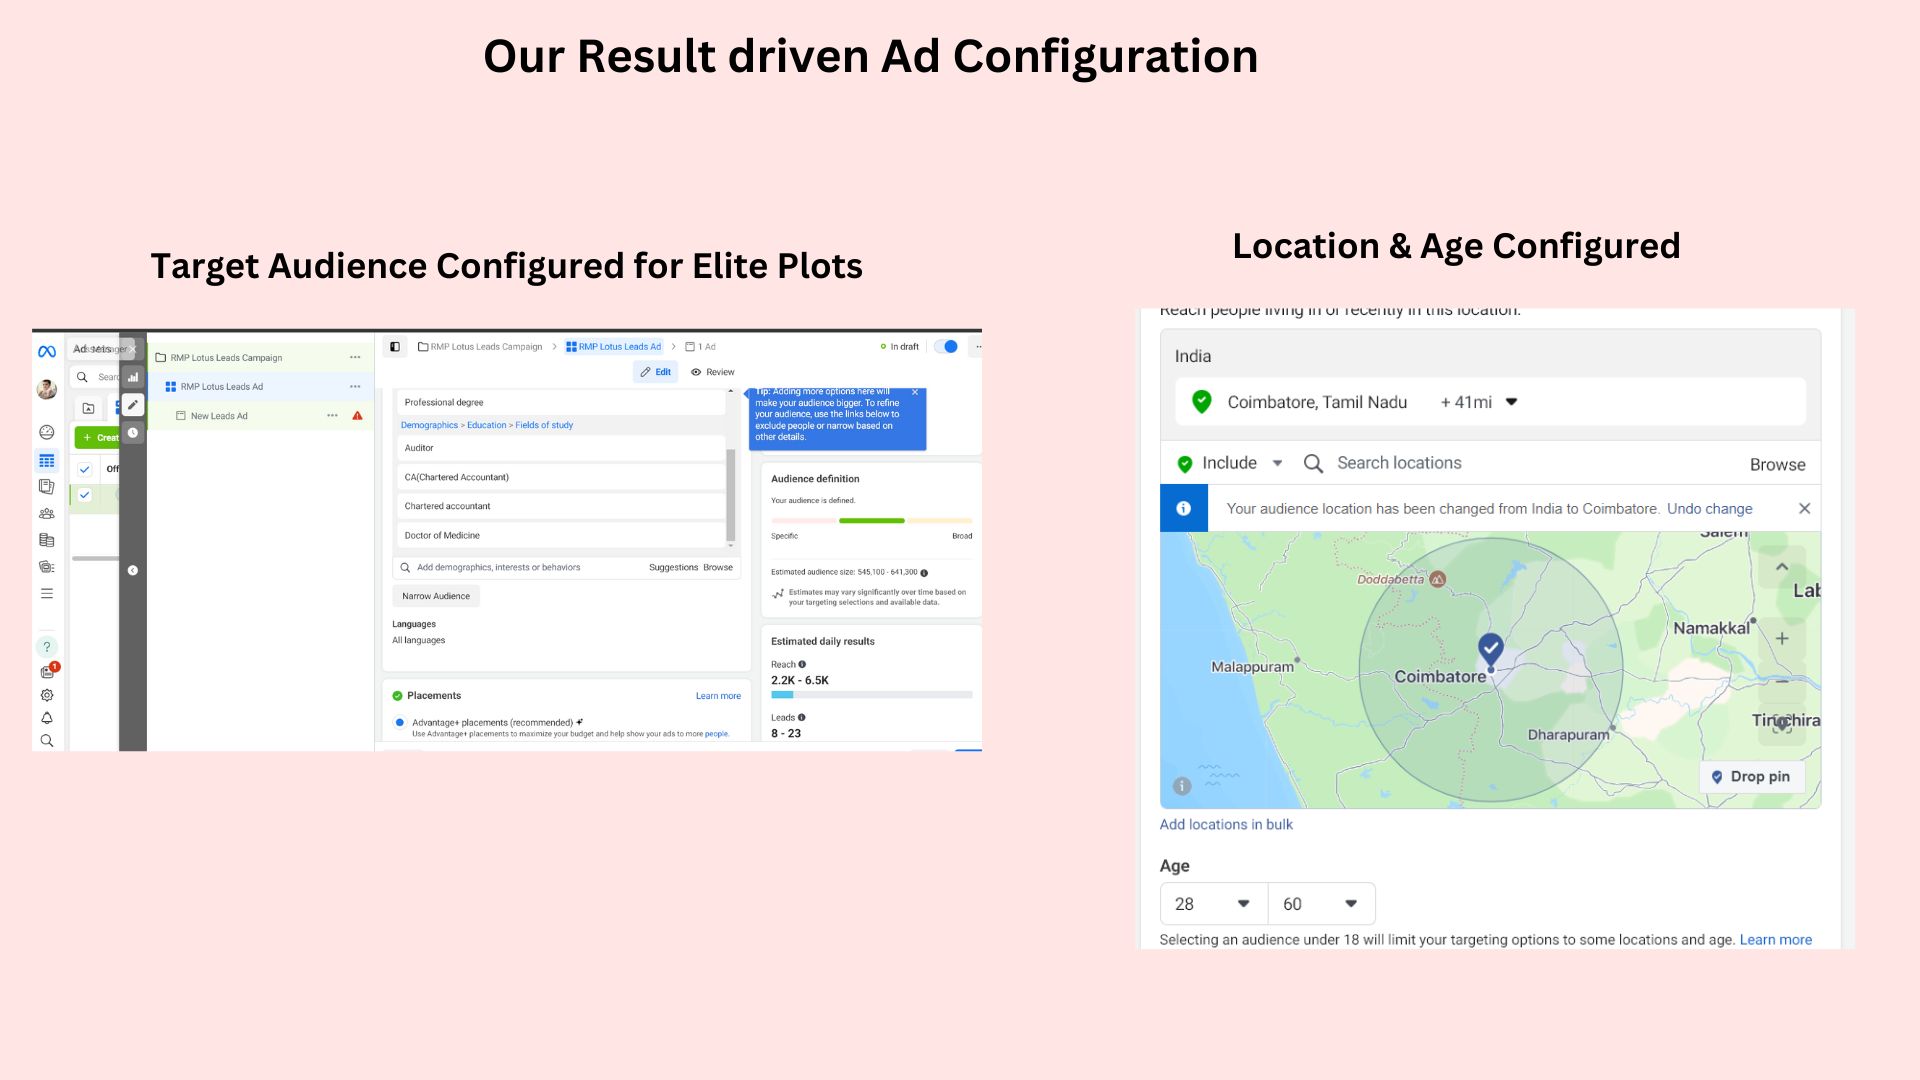Select New Leads Ad tree item
The image size is (1920, 1080).
click(x=260, y=415)
